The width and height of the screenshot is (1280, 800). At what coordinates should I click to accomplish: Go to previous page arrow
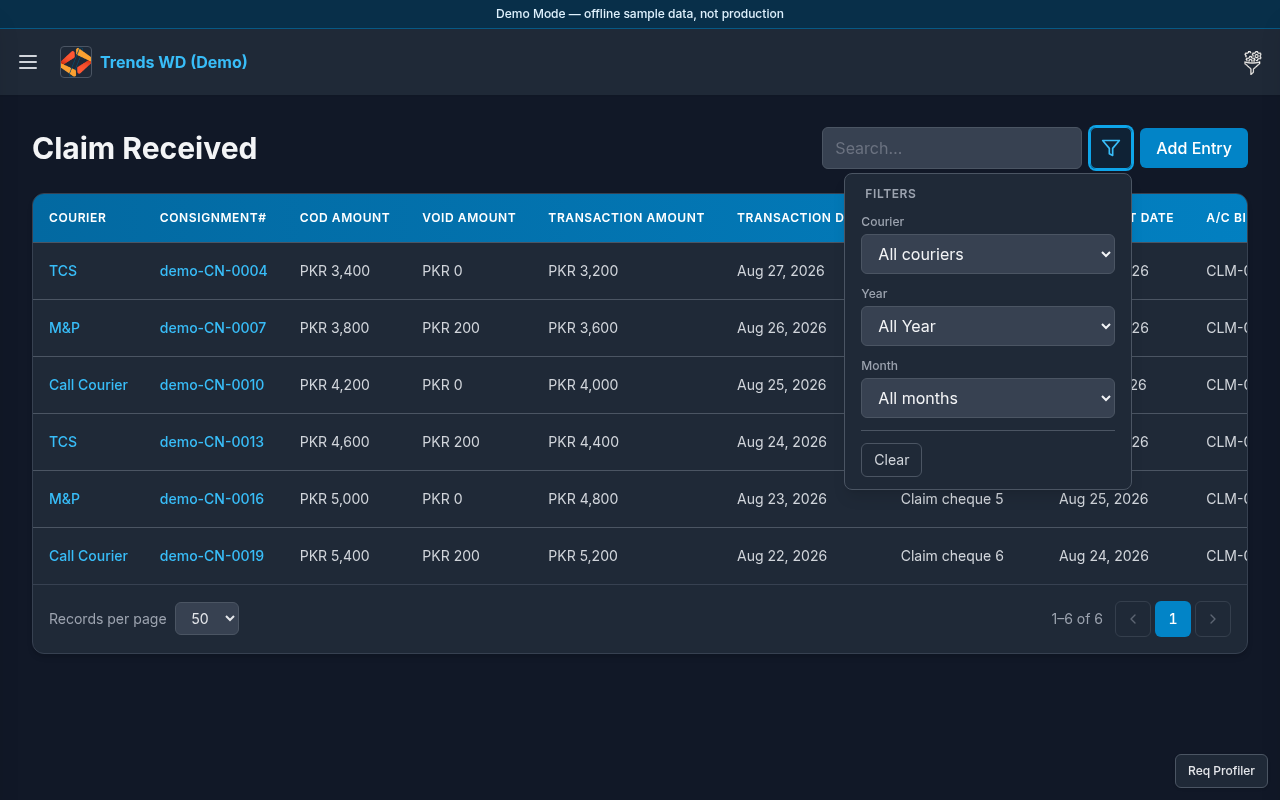pos(1133,619)
